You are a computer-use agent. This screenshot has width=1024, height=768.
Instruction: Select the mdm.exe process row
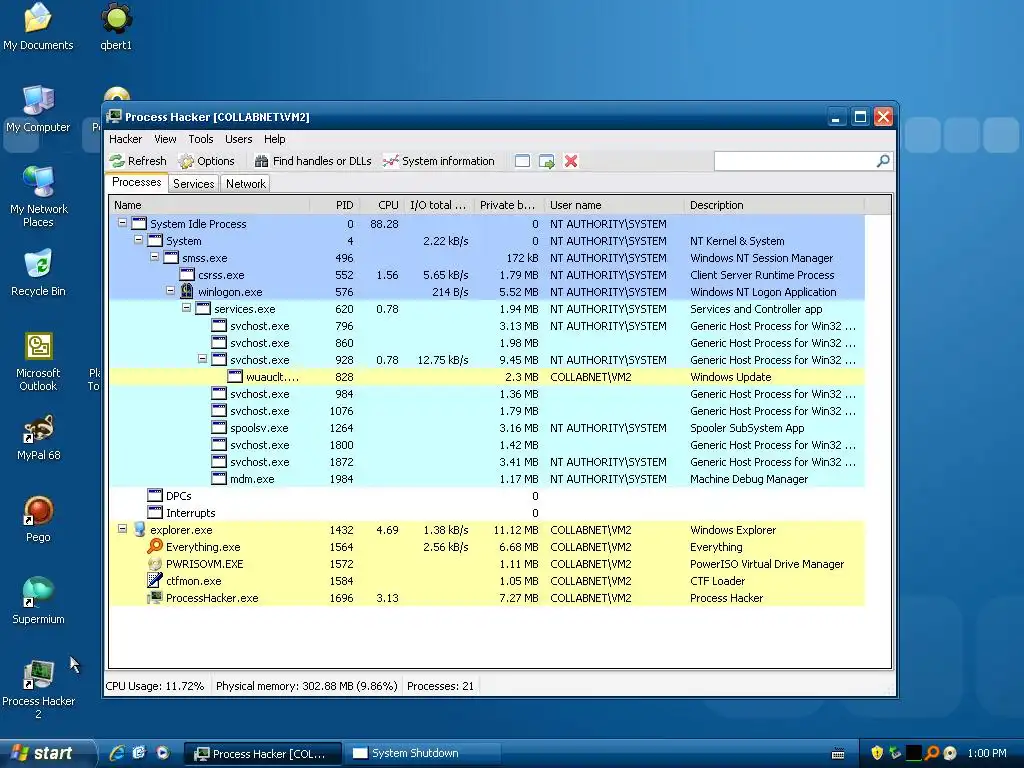click(x=487, y=479)
